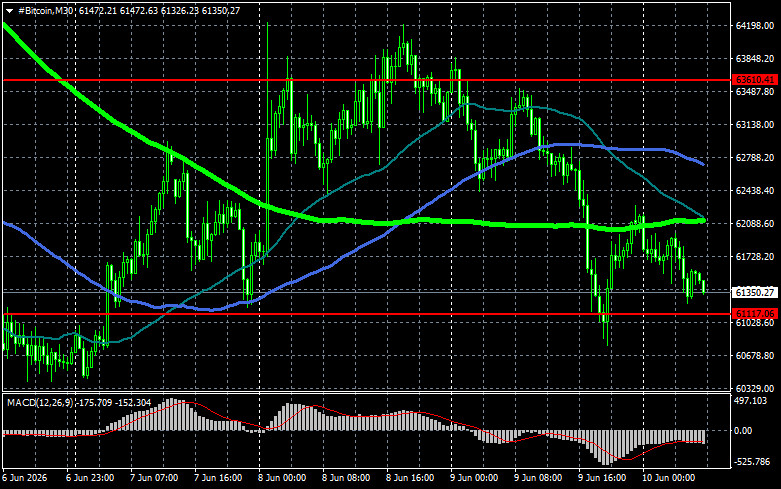
Task: Open the chart dropdown arrow beside #Bitcoin
Action: click(9, 11)
